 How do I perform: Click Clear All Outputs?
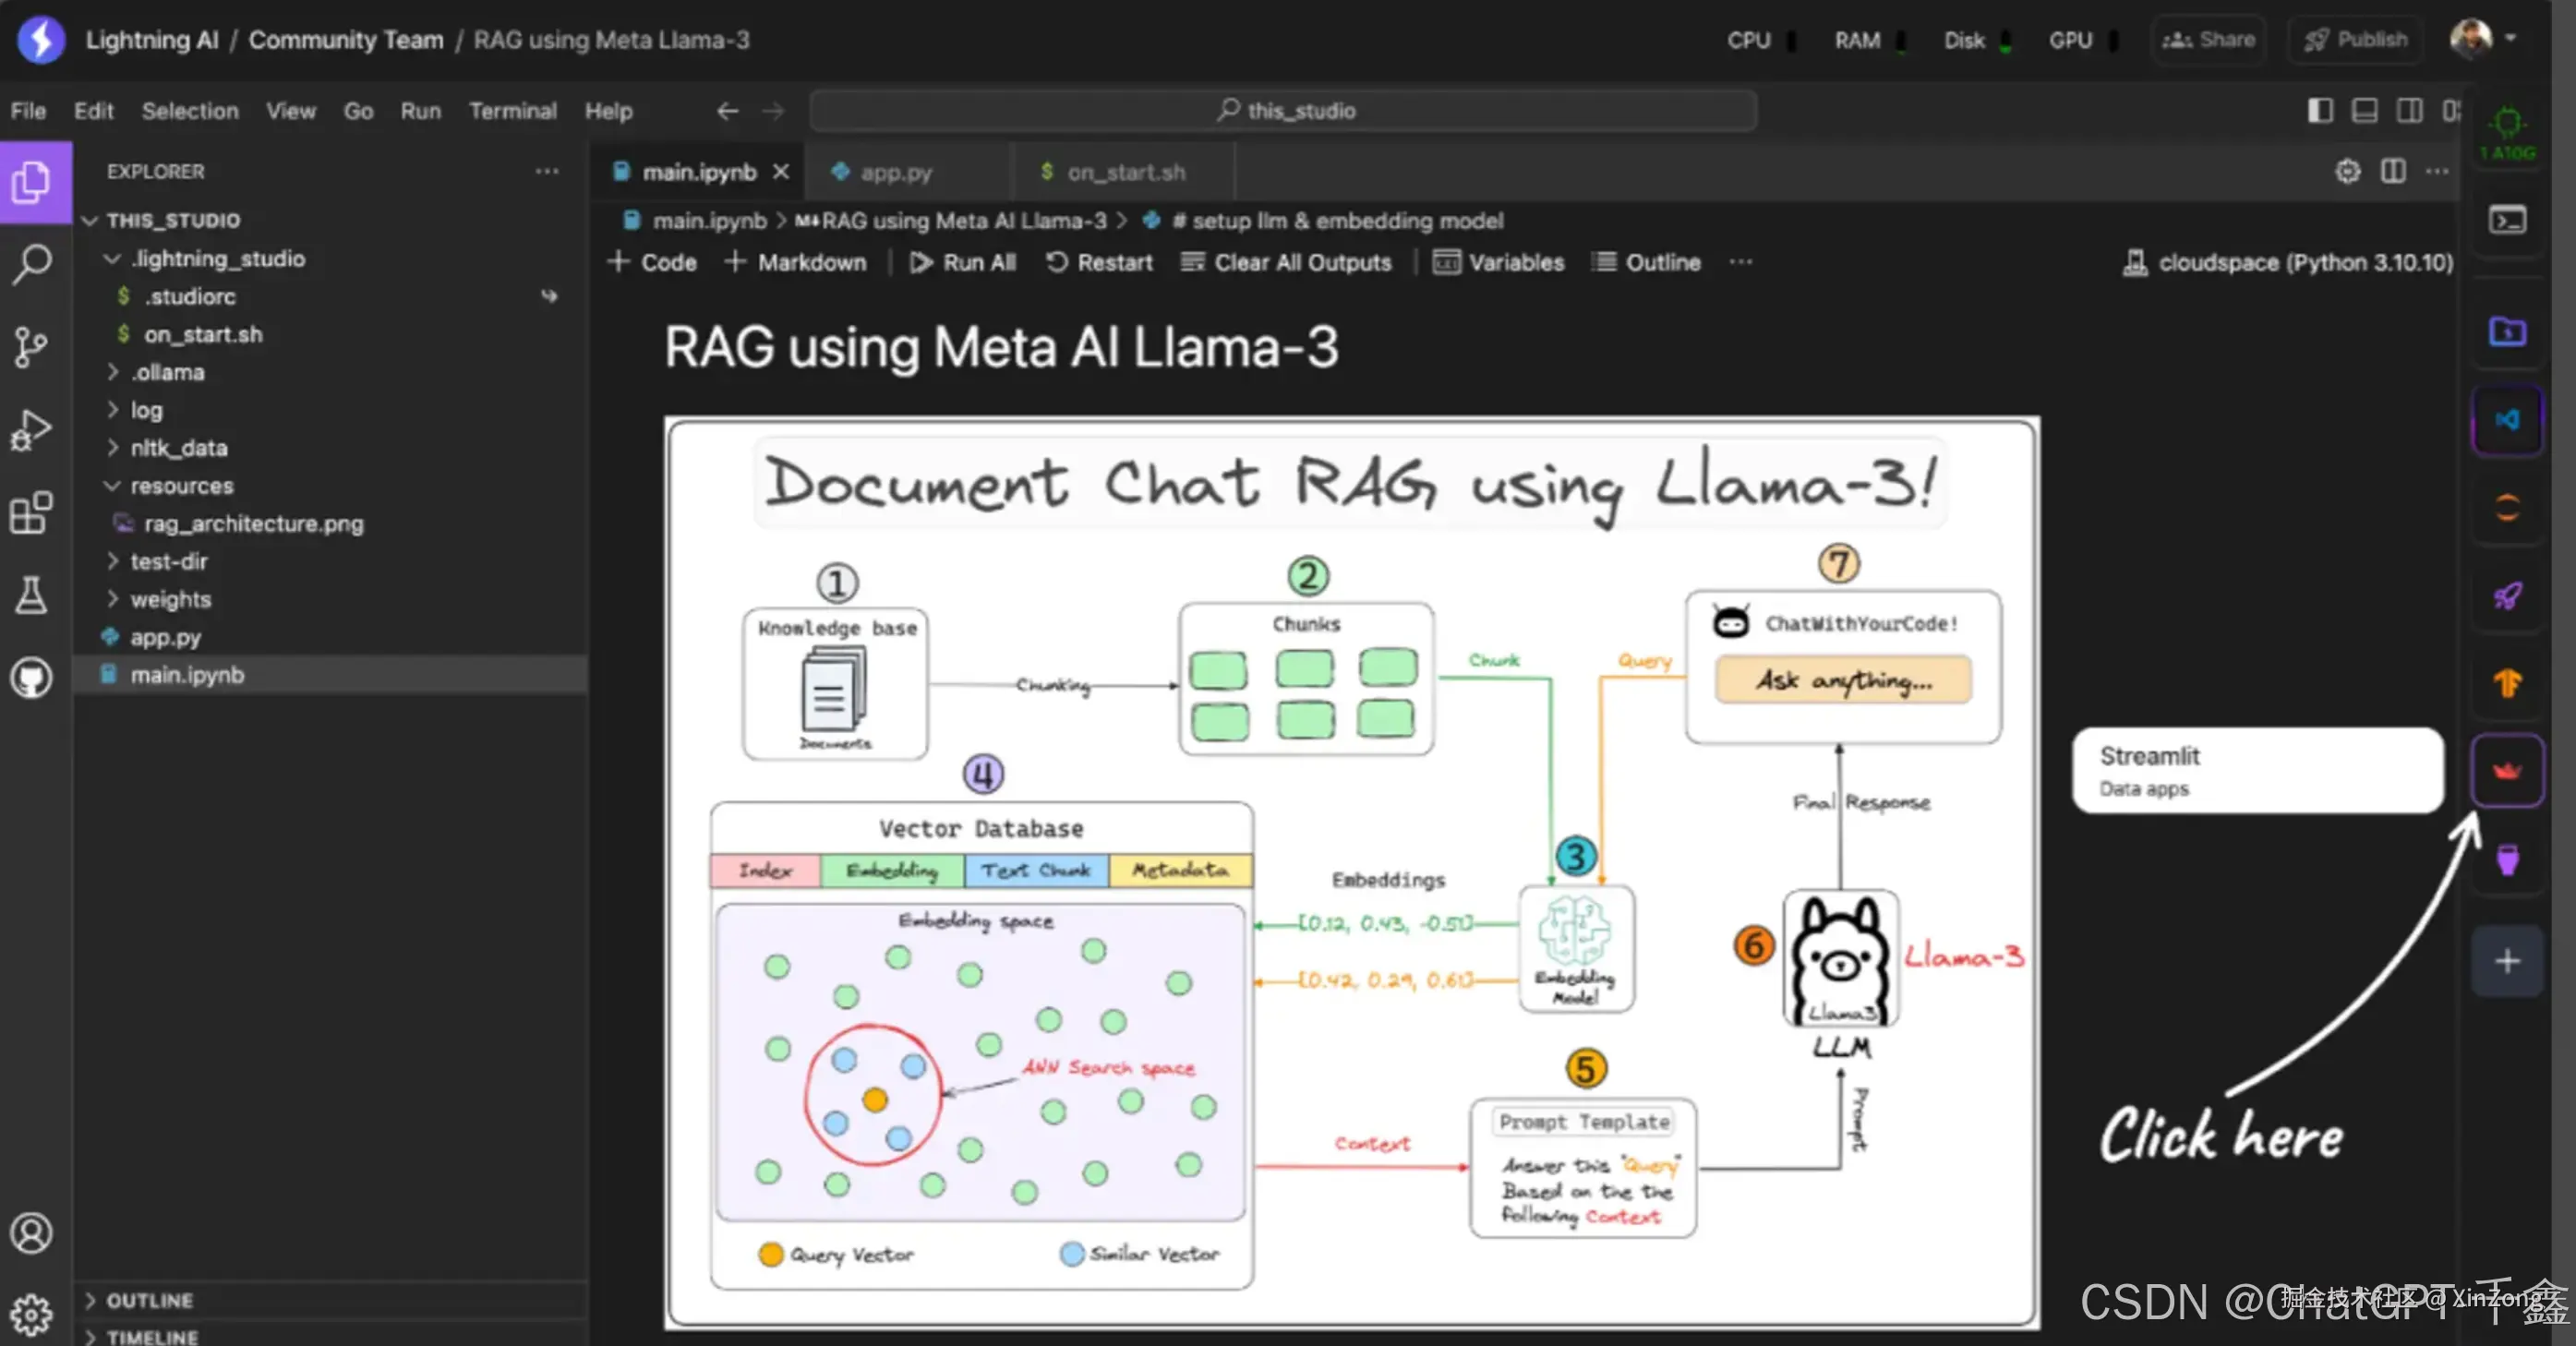1286,263
